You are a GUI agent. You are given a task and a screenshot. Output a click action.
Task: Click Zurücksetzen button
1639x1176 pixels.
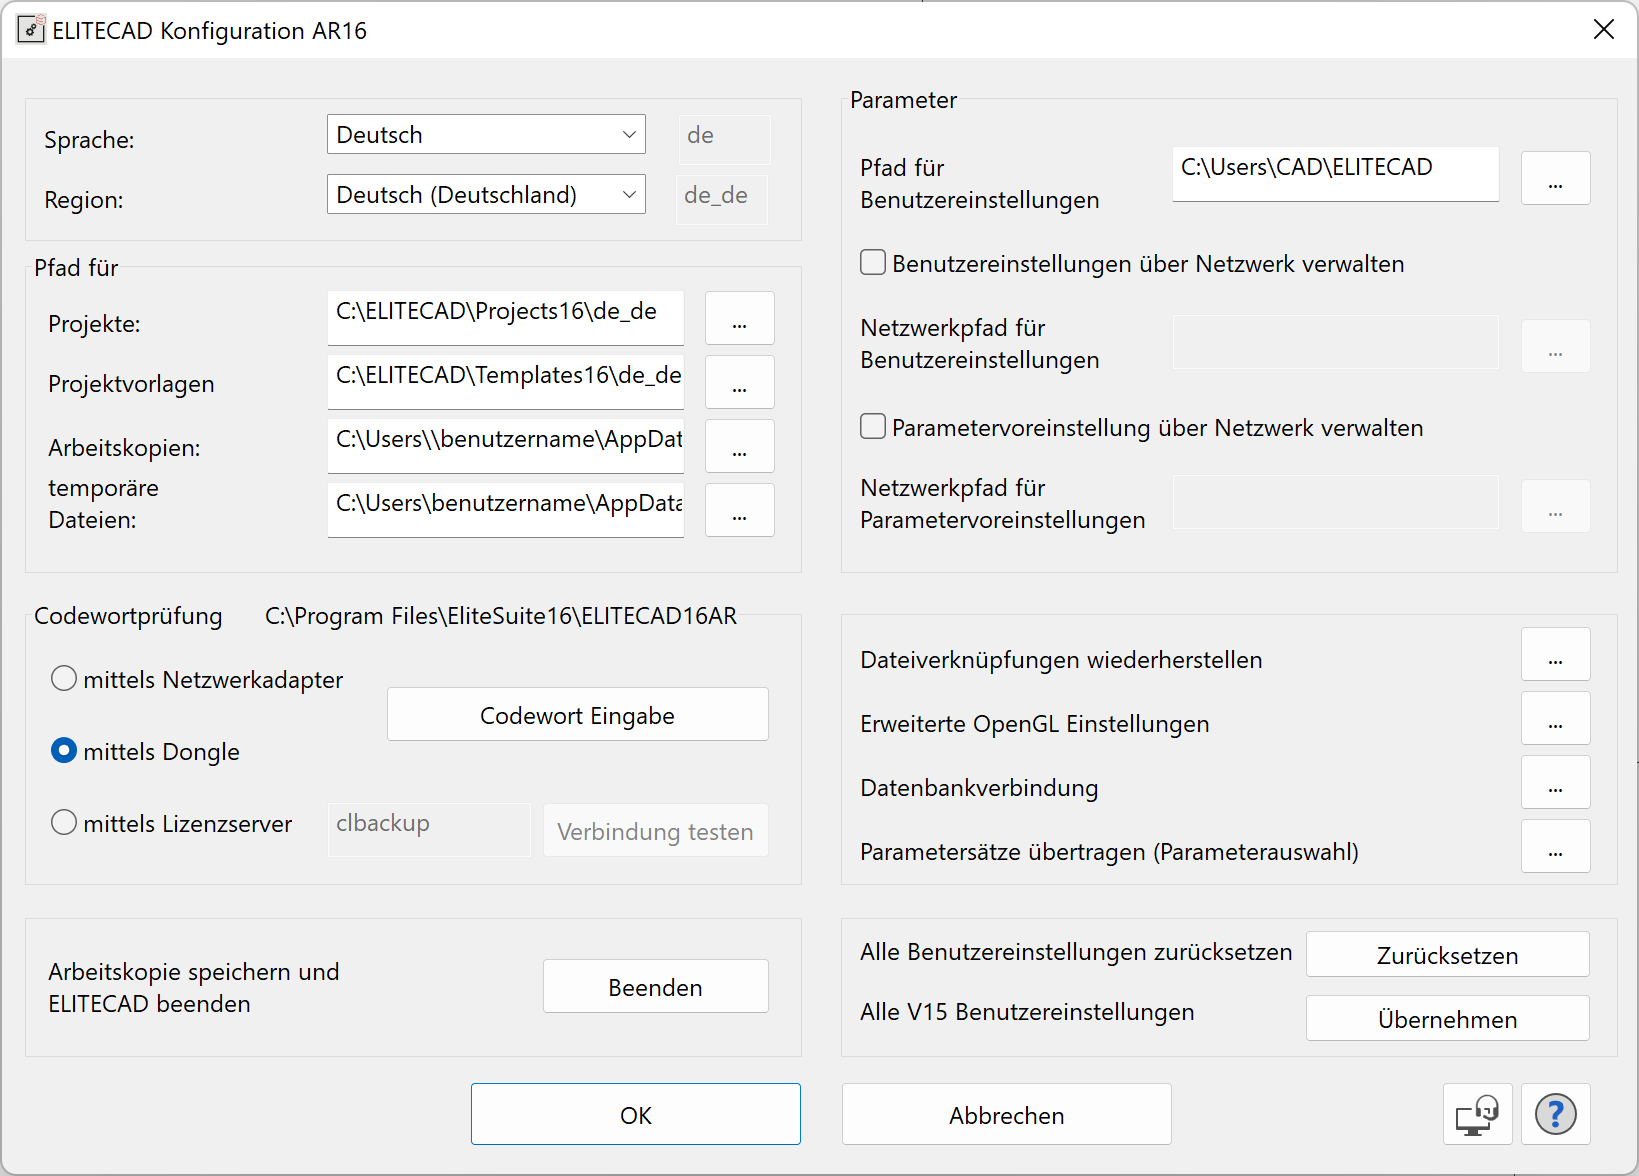(x=1448, y=954)
